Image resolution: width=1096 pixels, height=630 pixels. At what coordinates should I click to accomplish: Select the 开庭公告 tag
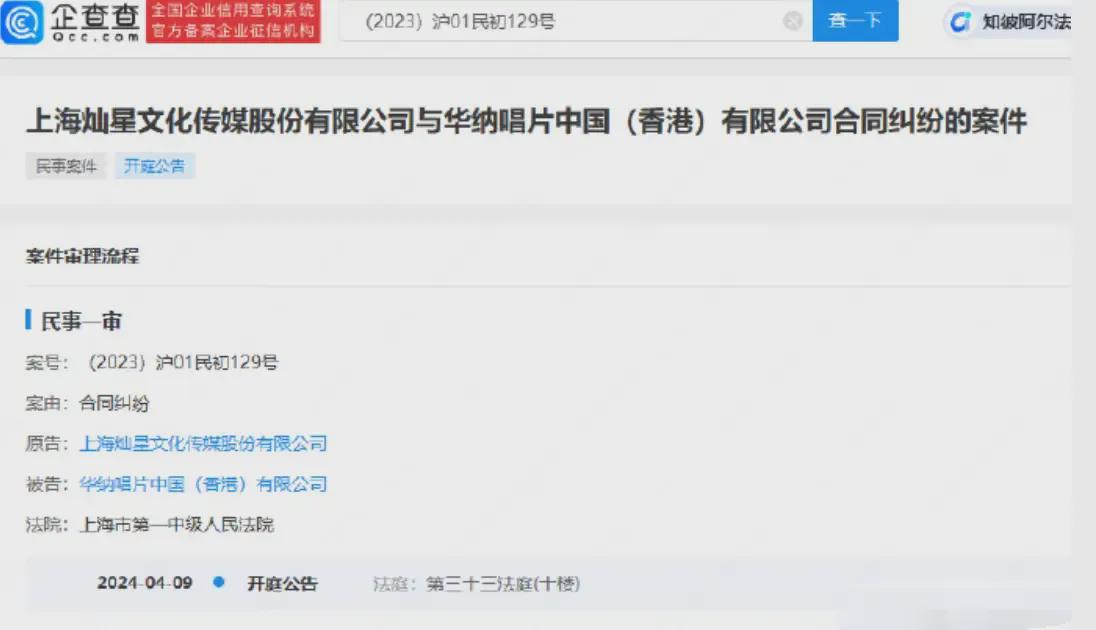click(x=154, y=166)
